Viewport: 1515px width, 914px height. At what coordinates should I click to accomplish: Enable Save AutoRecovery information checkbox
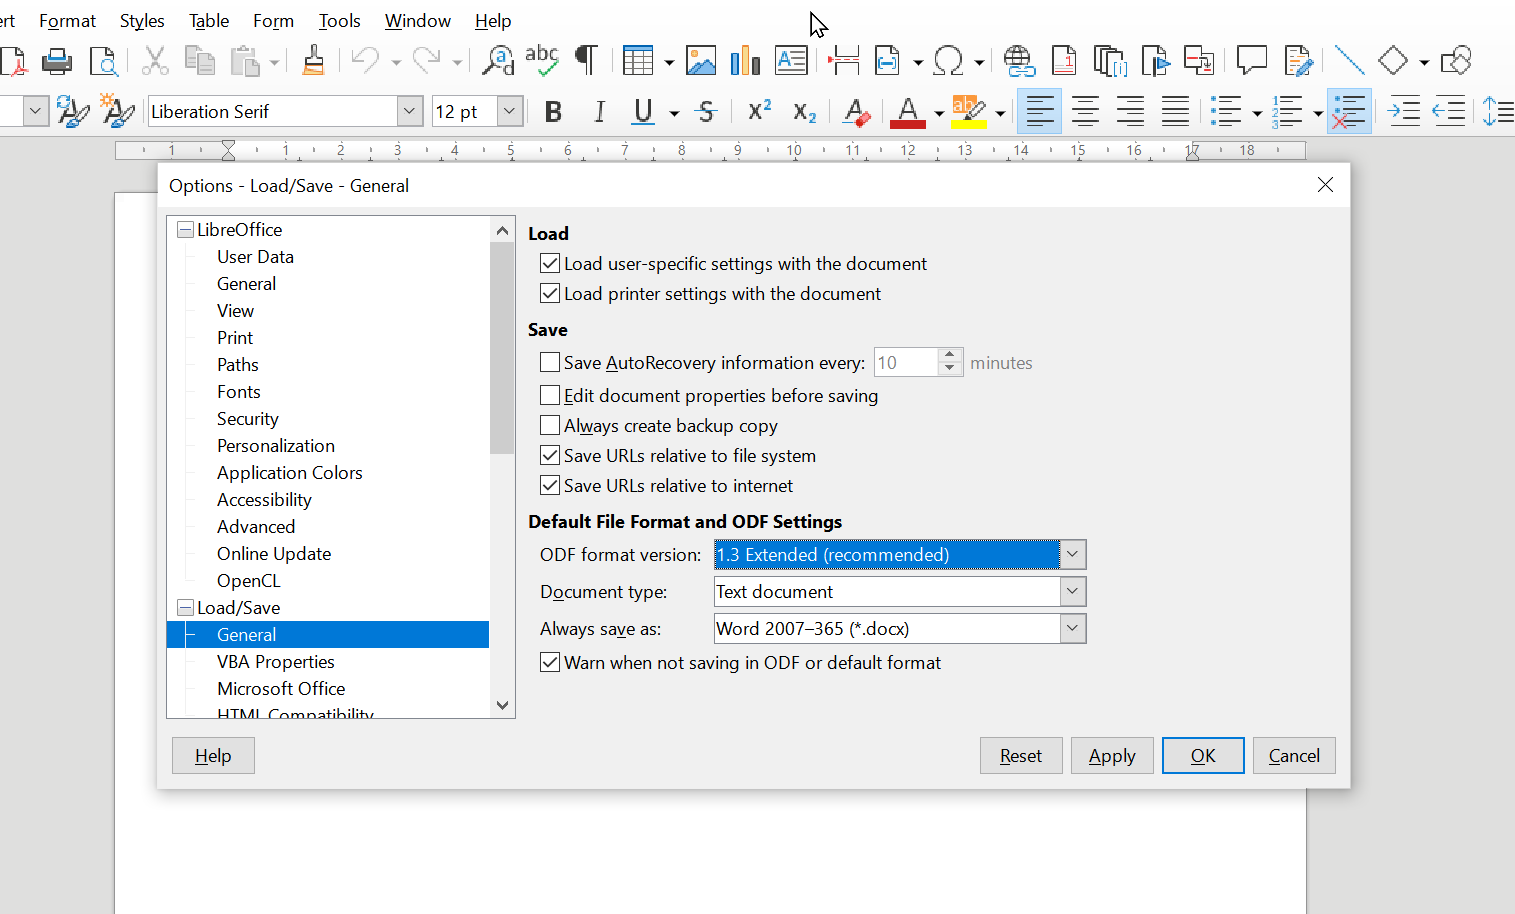pos(549,362)
